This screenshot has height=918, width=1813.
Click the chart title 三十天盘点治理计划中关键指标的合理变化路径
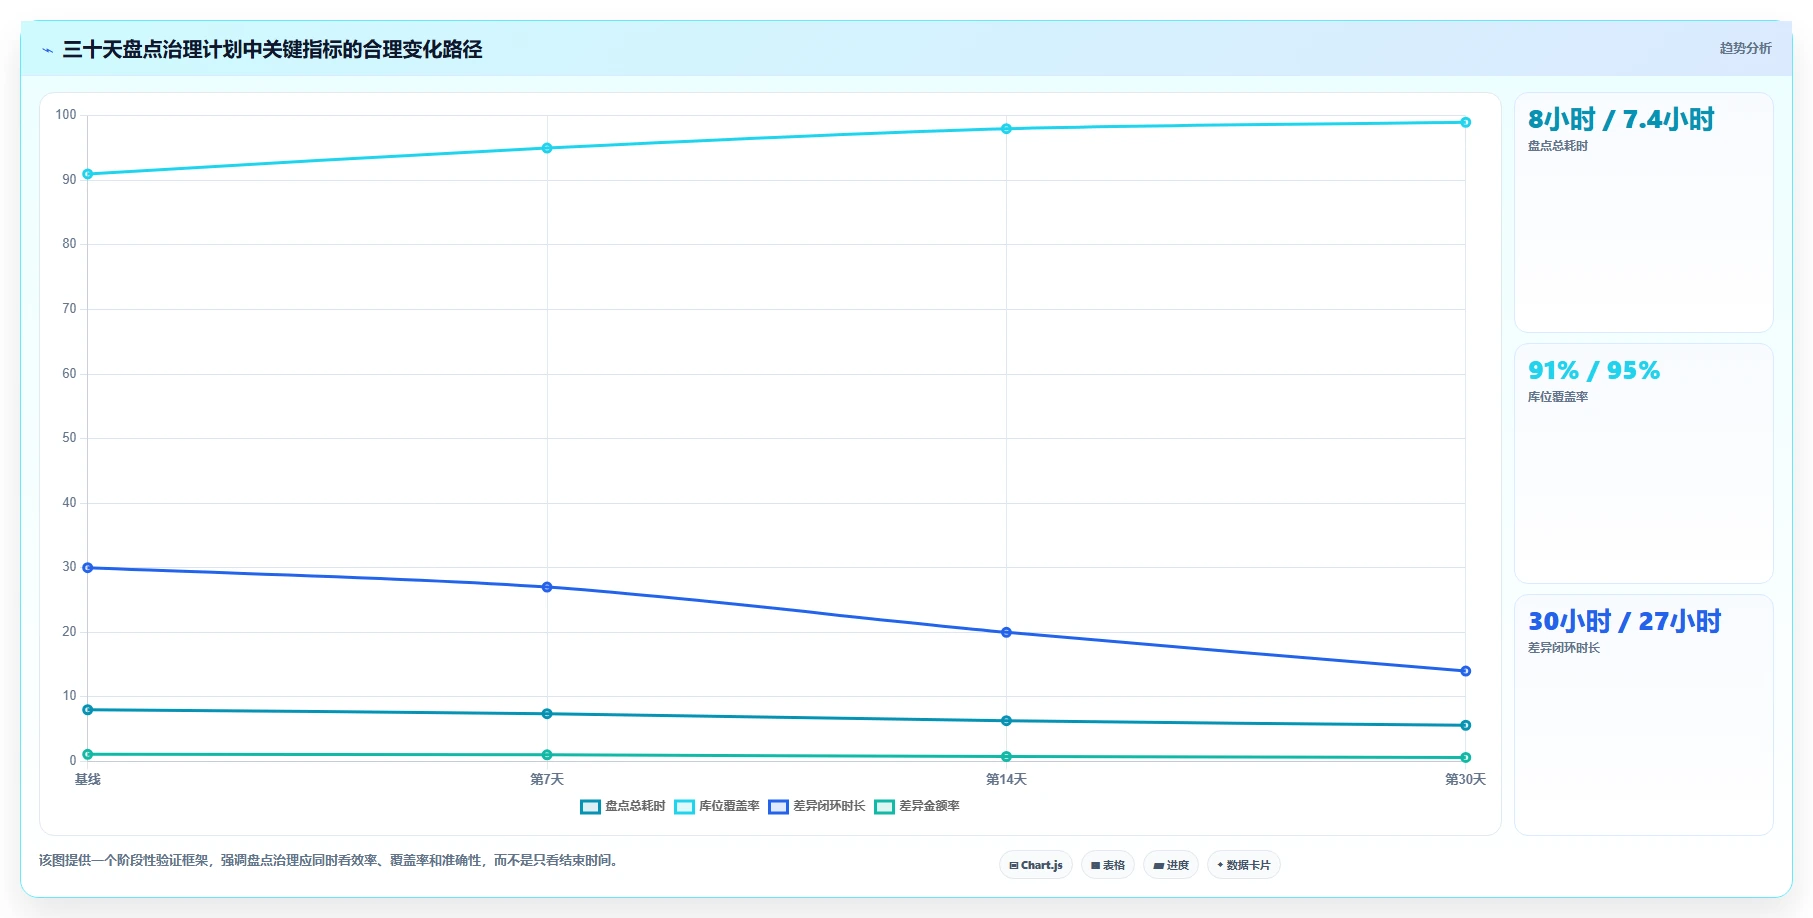click(x=272, y=50)
